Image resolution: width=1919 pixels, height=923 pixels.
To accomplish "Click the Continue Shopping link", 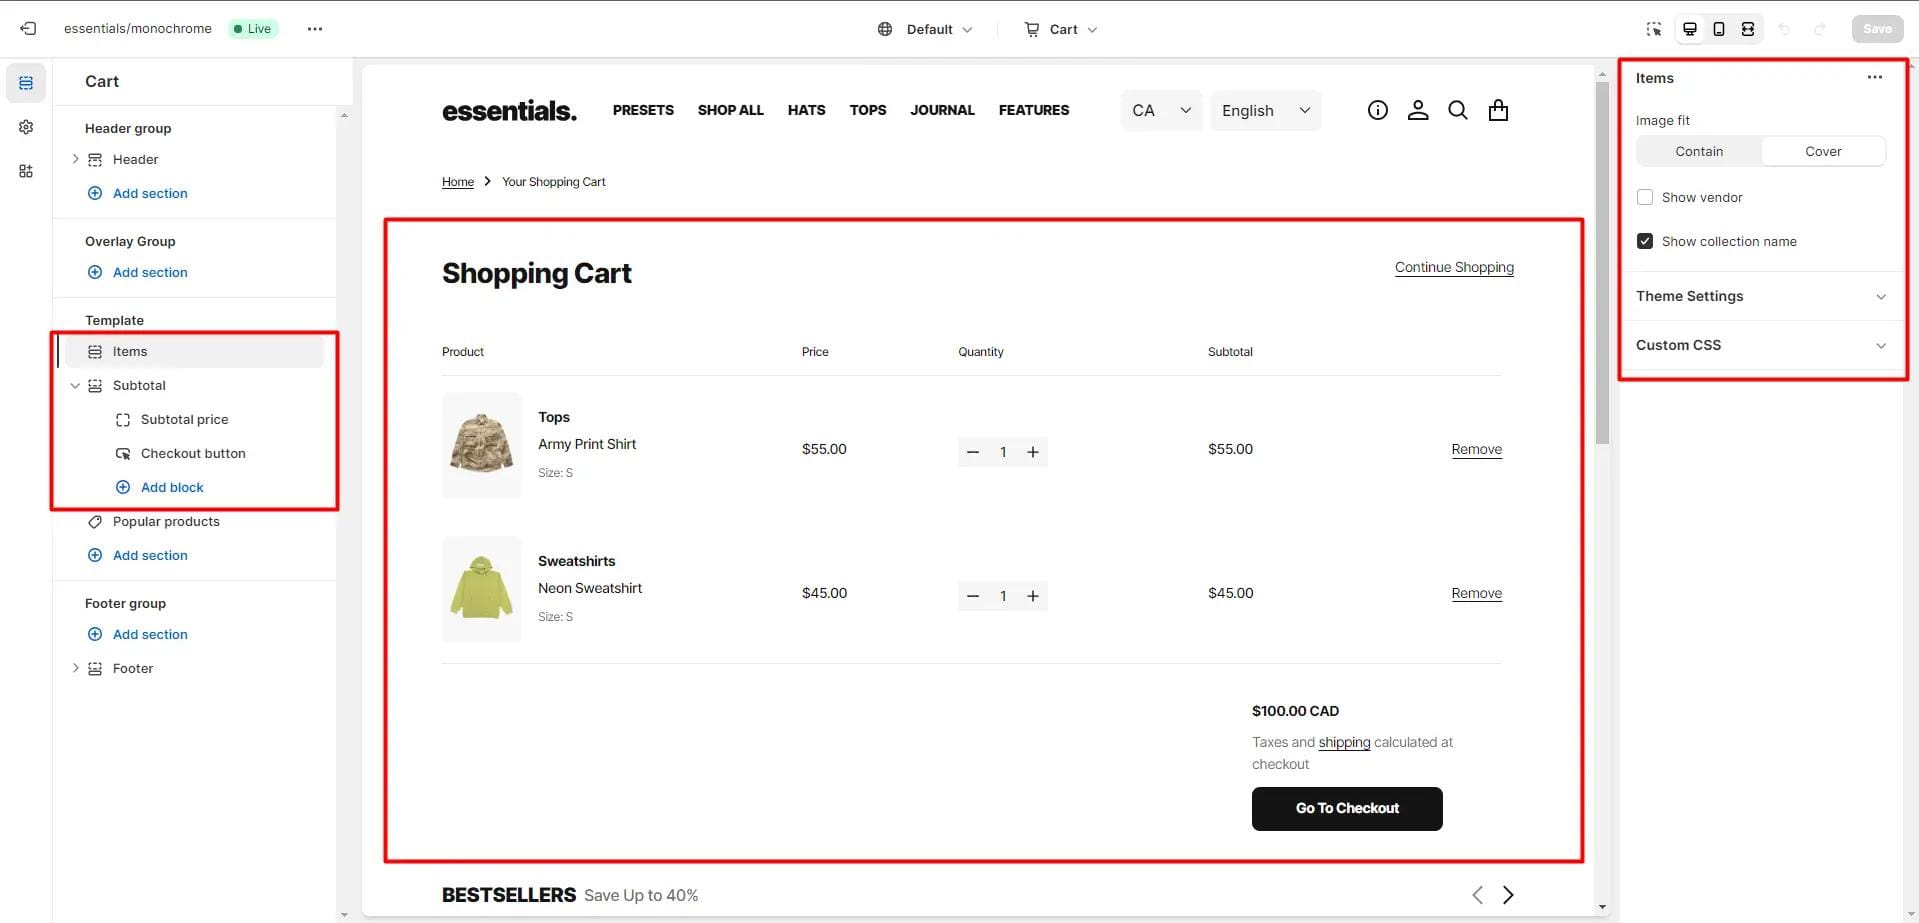I will (1454, 267).
